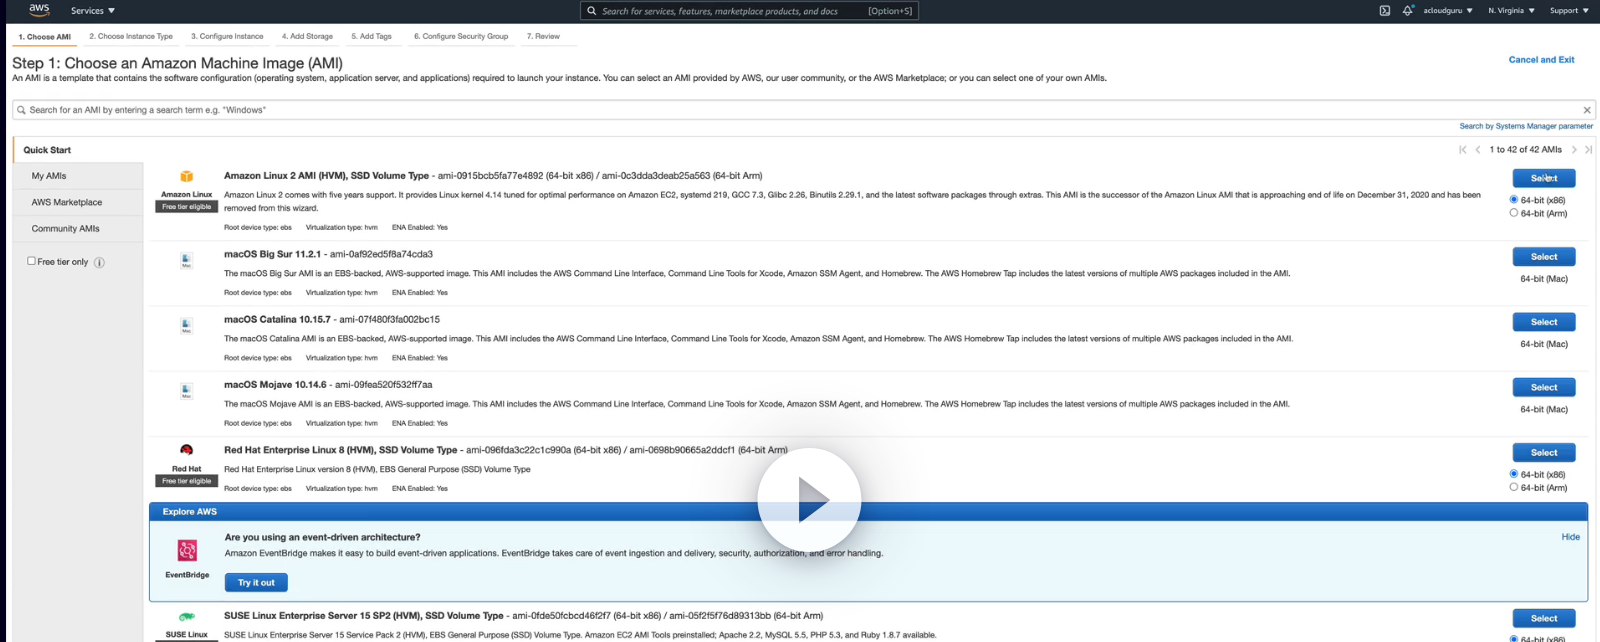Click the Amazon Linux 2 AMI title text
This screenshot has width=1600, height=642.
pos(326,176)
